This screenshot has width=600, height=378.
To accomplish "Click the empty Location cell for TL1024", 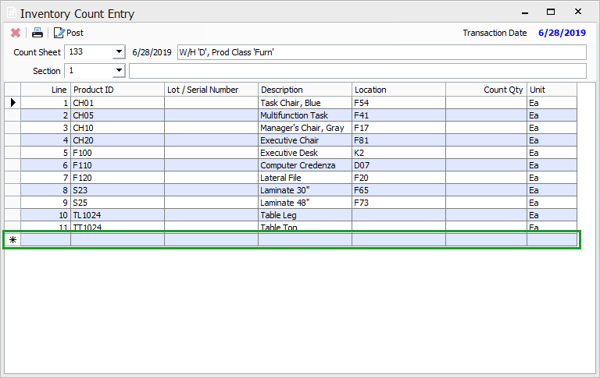I will click(398, 215).
